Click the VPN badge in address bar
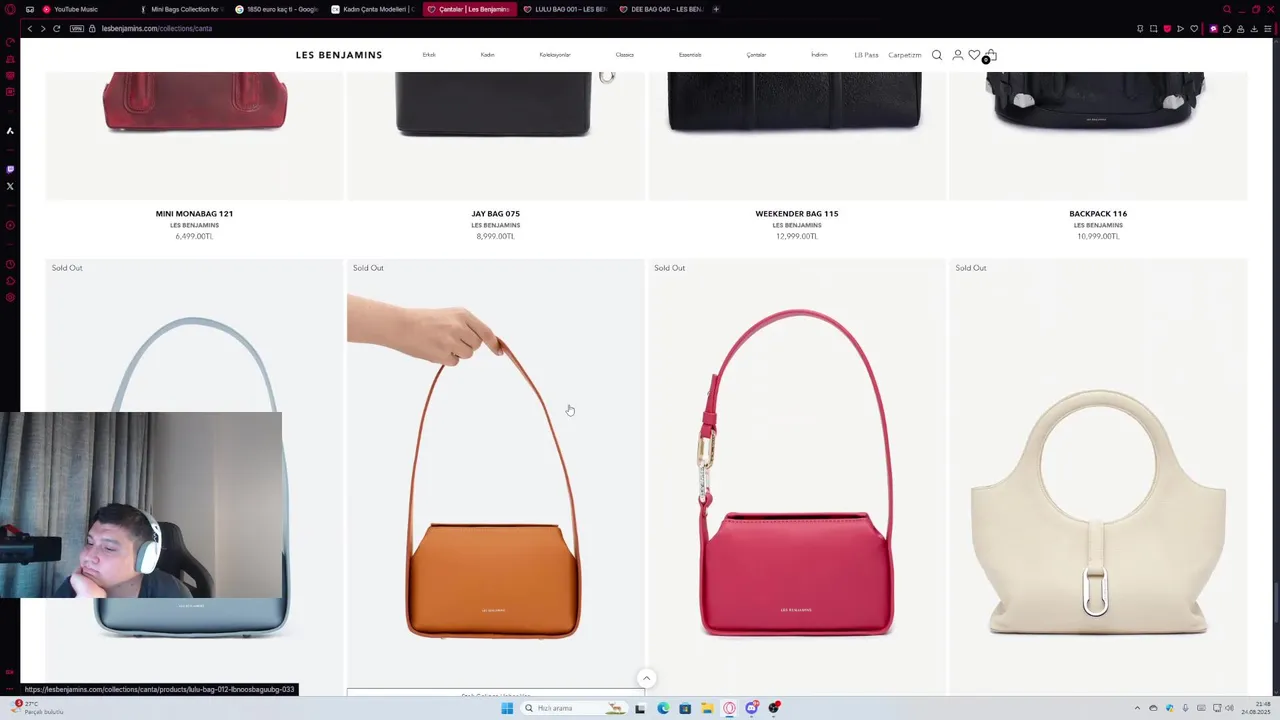This screenshot has width=1280, height=720. coord(77,28)
